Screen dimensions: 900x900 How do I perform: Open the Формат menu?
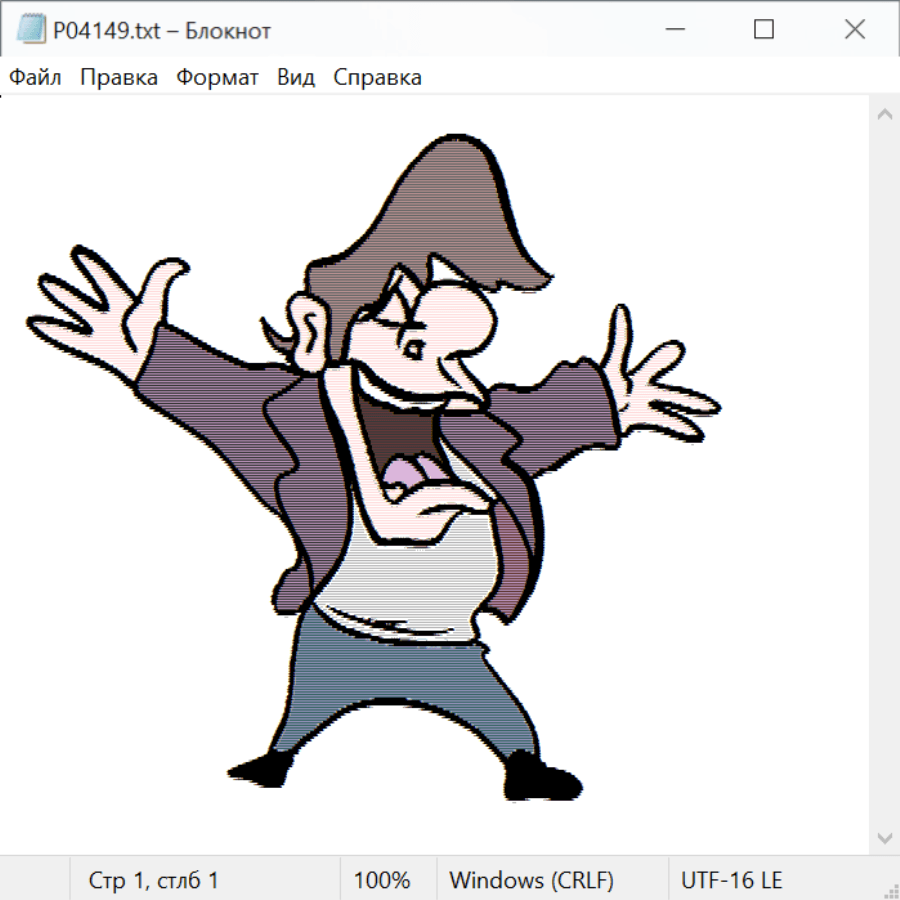[x=217, y=78]
